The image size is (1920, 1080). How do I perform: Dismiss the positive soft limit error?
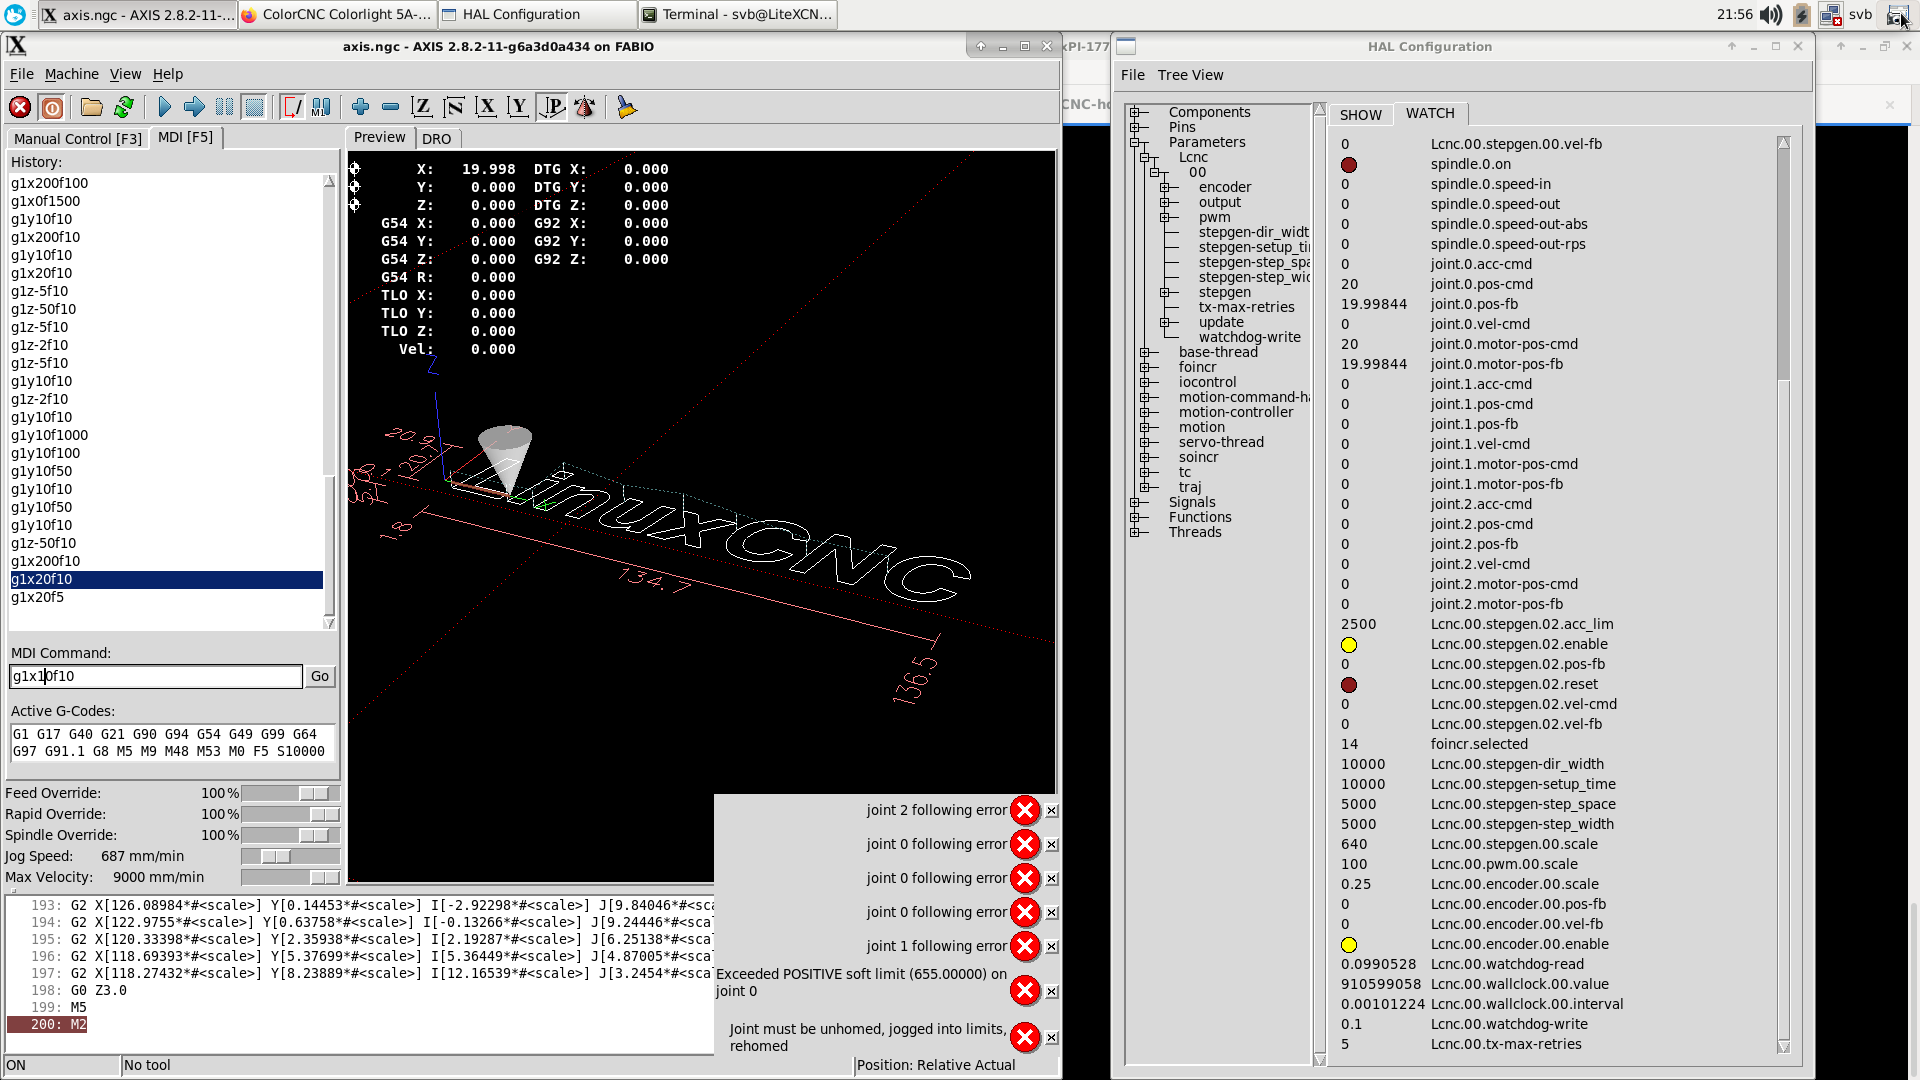(1052, 992)
